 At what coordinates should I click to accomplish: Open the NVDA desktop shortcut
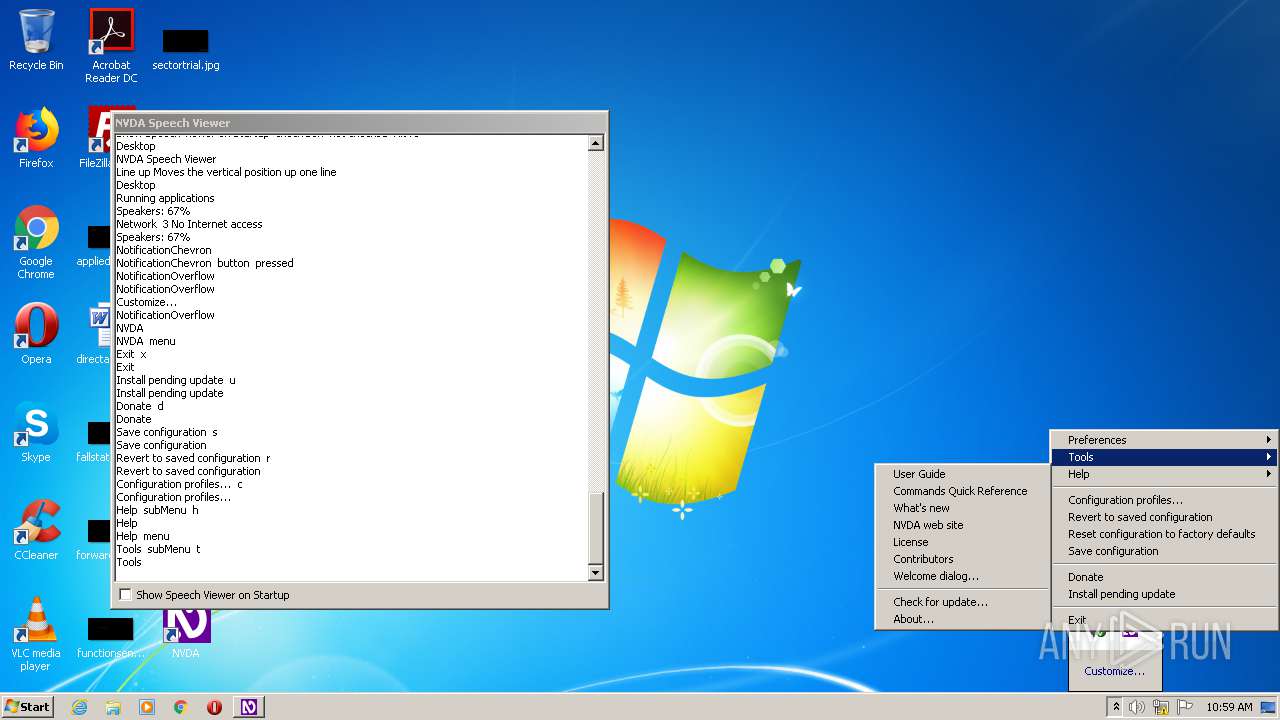click(186, 633)
